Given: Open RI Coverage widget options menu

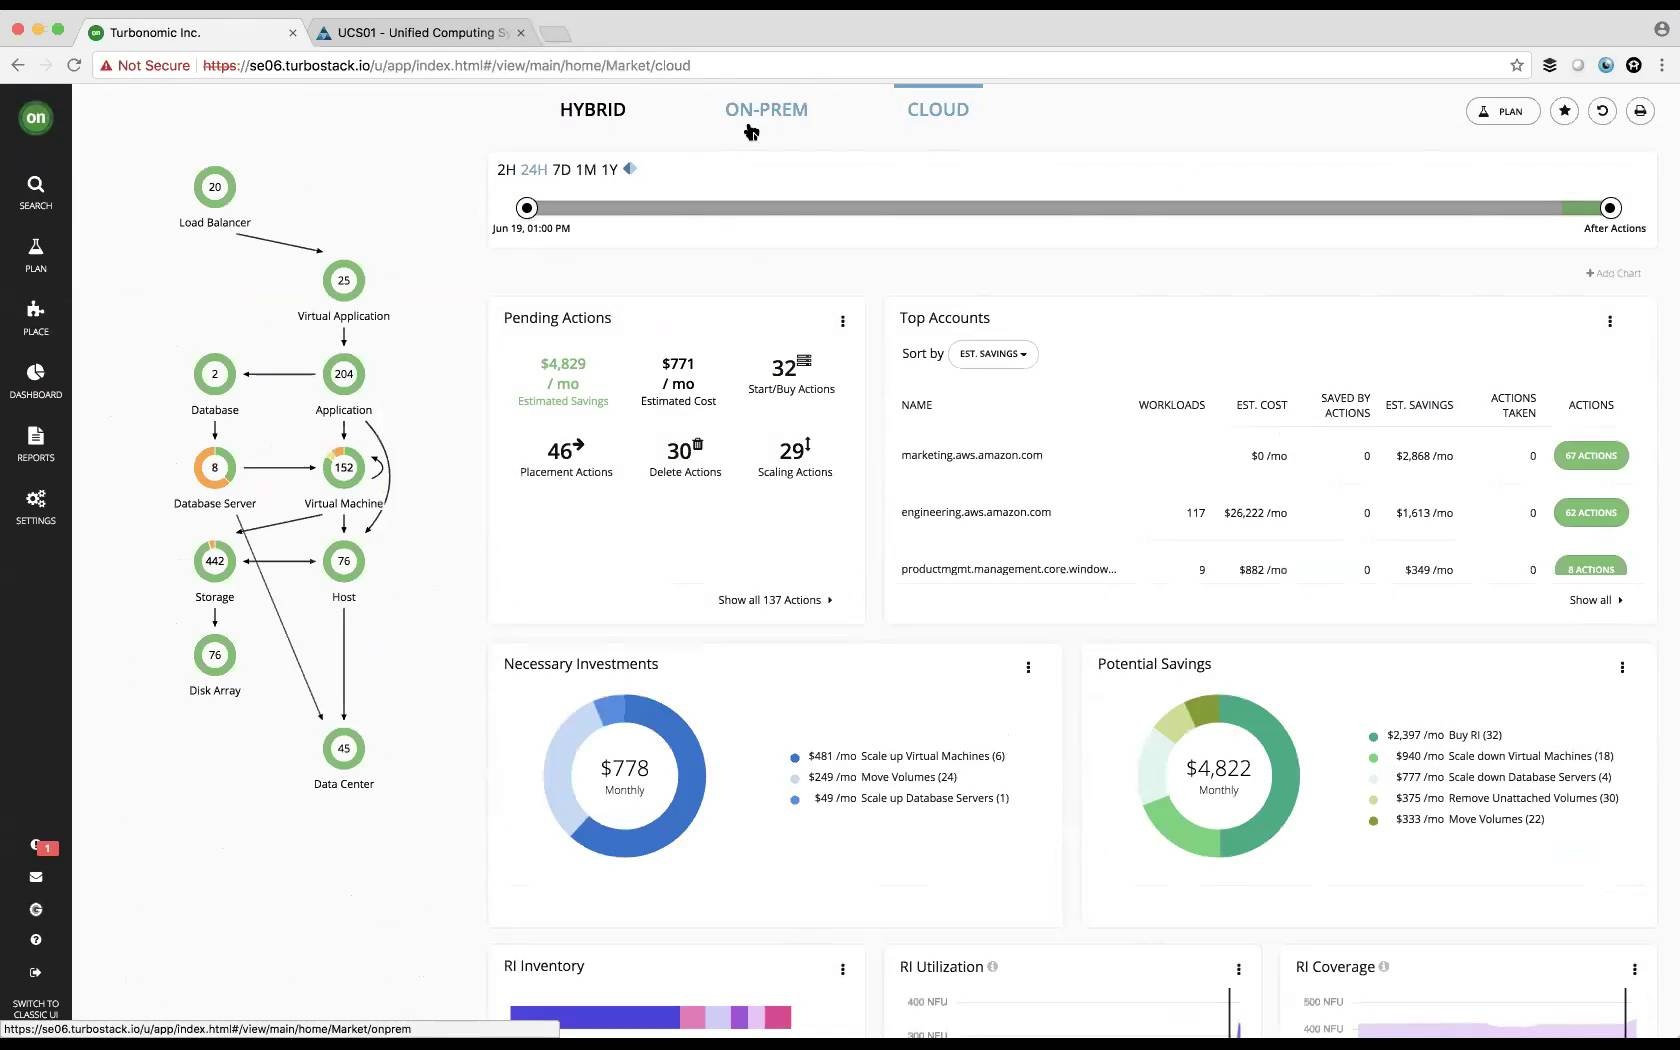Looking at the screenshot, I should coord(1635,969).
